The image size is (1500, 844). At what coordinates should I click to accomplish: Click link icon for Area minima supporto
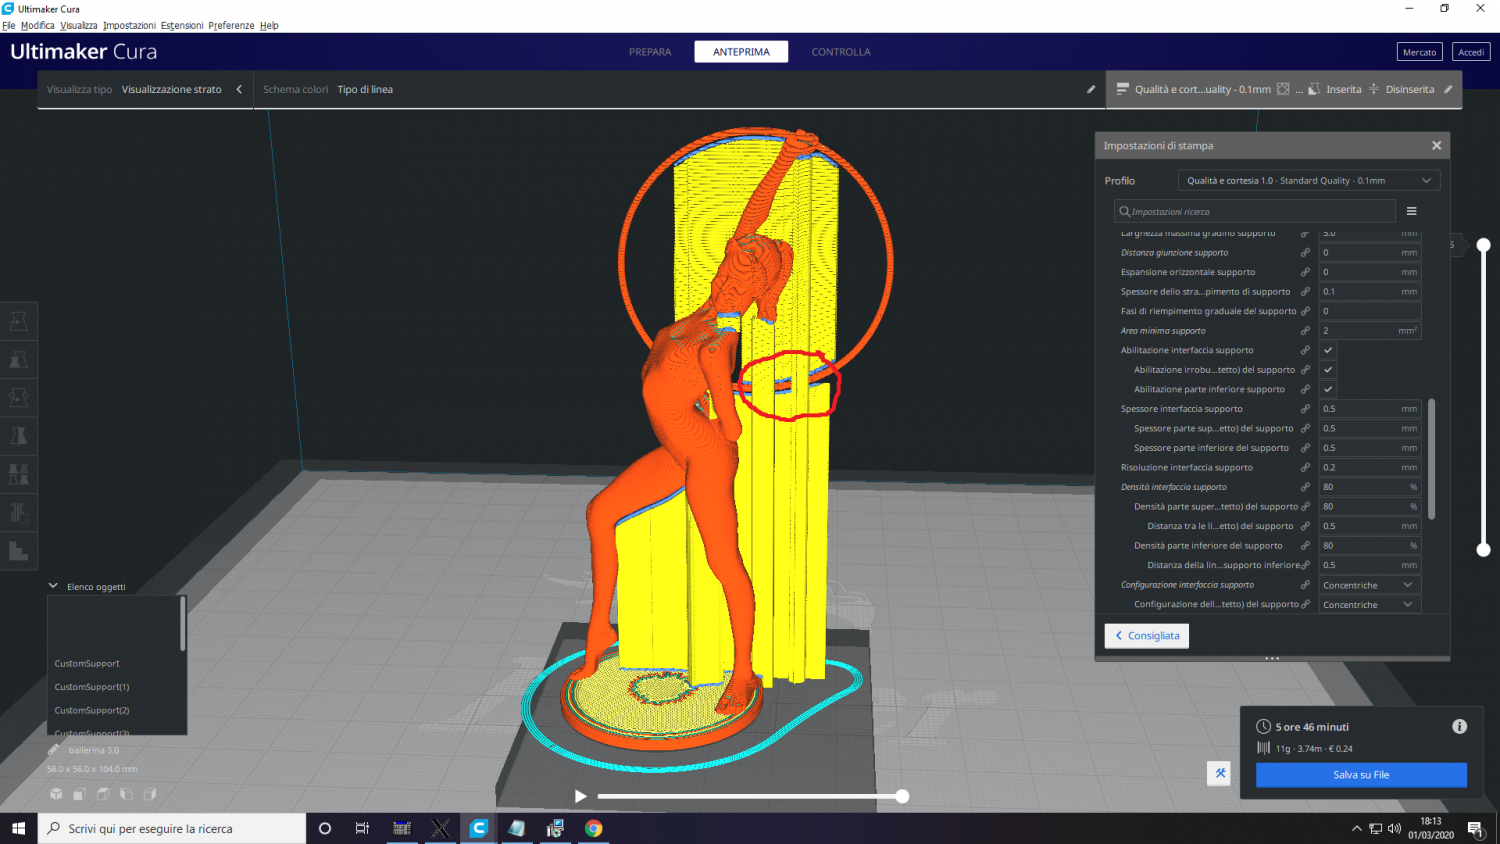click(1305, 331)
